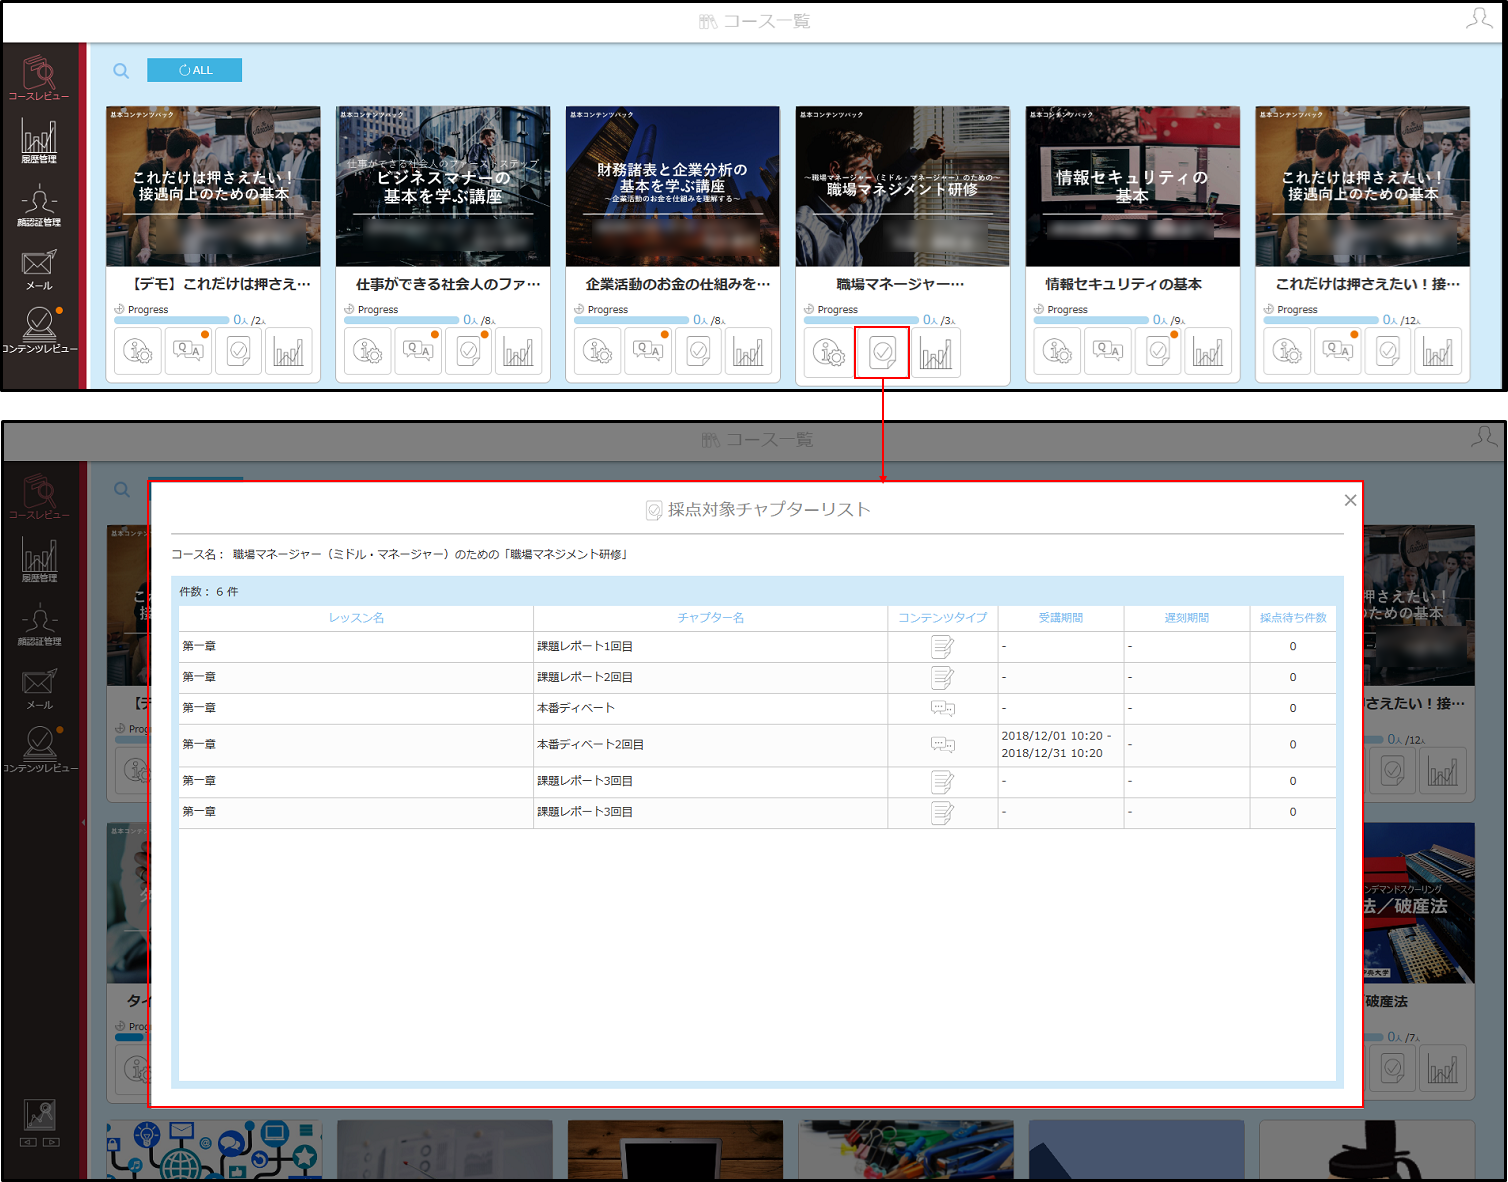Click the ALL reset button
Screen dimensions: 1508x1182
point(194,70)
